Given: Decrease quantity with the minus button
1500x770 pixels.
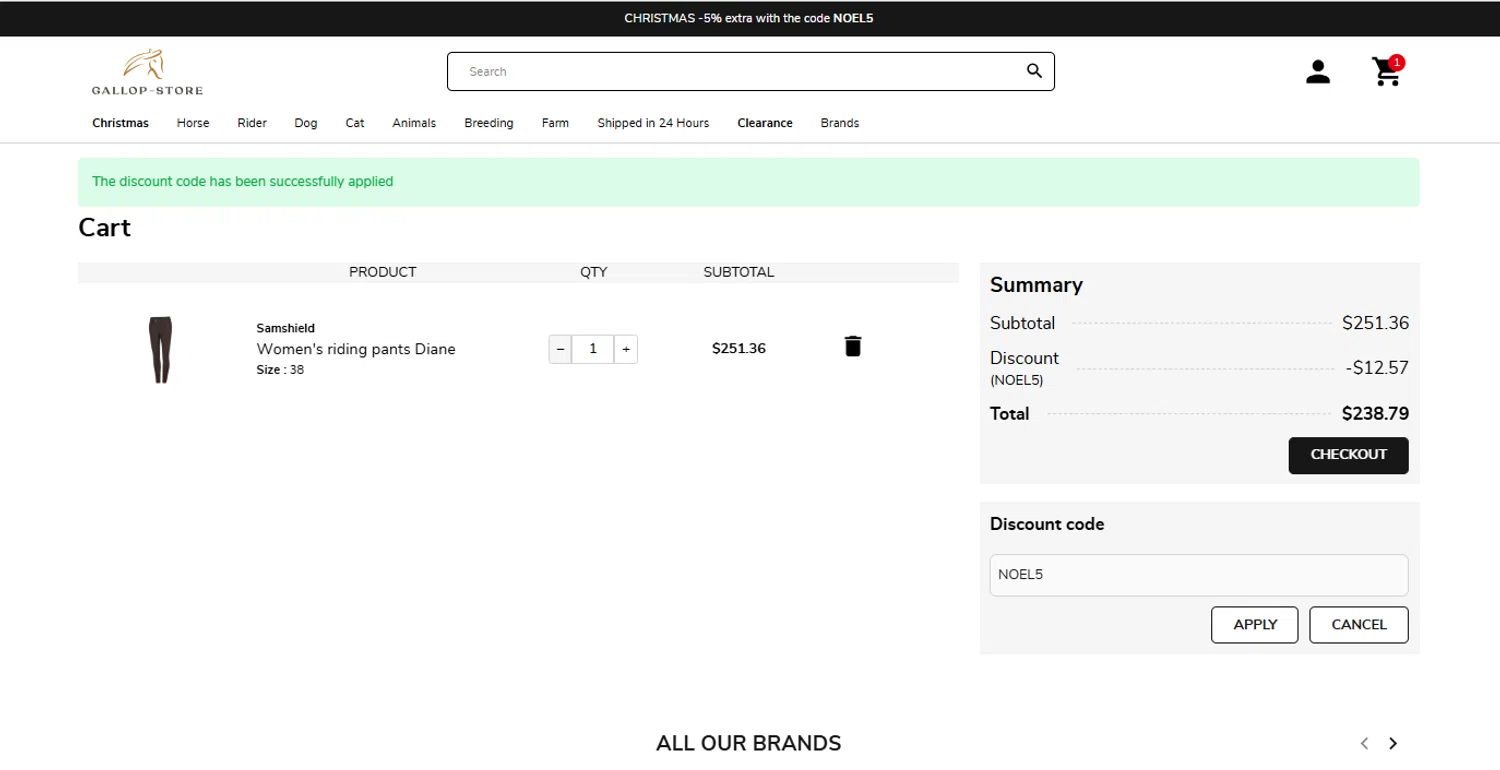Looking at the screenshot, I should click(560, 349).
